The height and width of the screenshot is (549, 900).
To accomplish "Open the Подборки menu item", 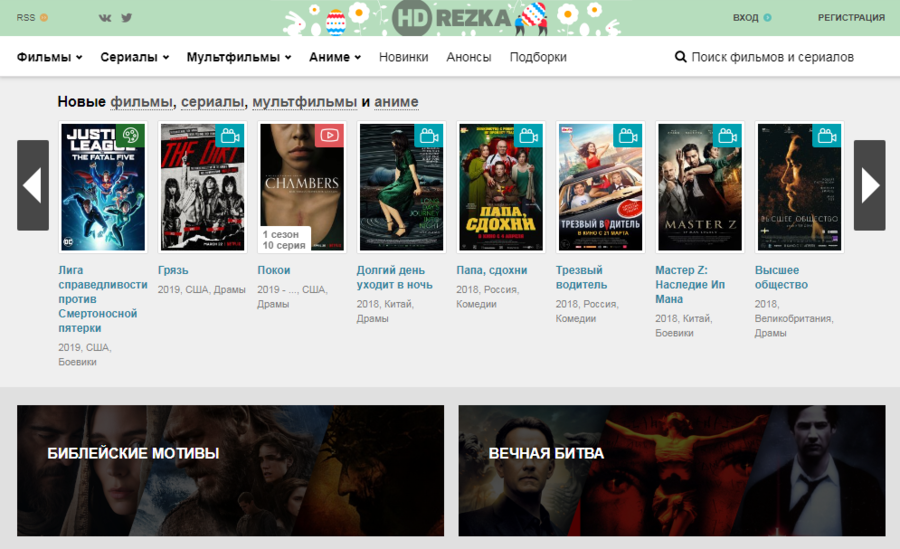I will coord(538,57).
